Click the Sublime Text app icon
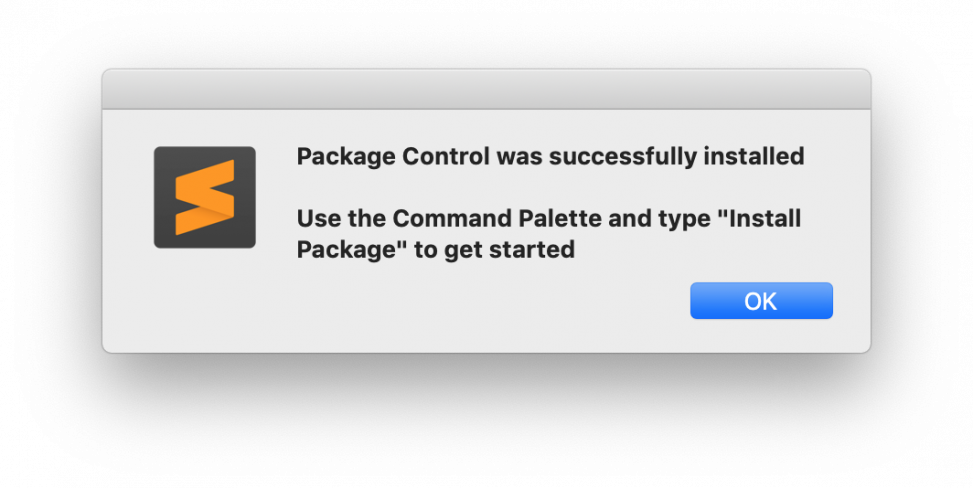 [204, 197]
